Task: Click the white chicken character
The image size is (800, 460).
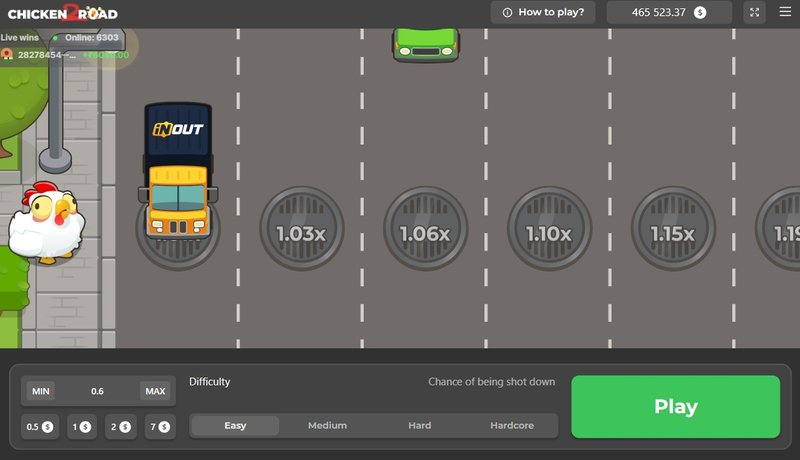Action: point(47,223)
